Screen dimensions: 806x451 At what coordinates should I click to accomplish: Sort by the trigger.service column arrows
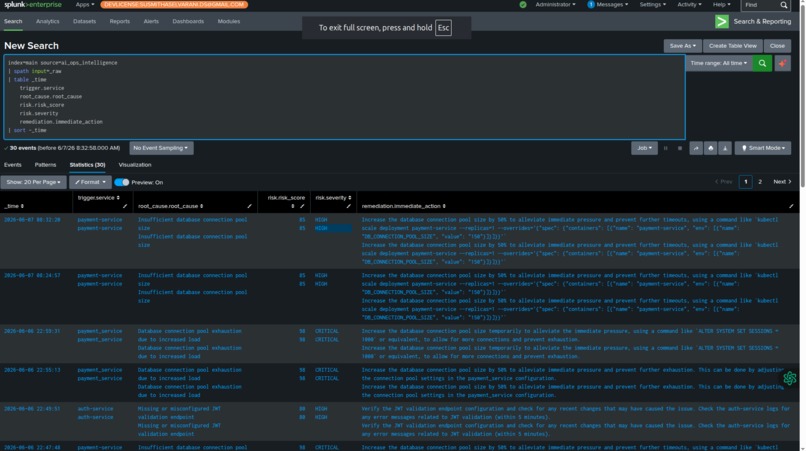click(x=118, y=197)
